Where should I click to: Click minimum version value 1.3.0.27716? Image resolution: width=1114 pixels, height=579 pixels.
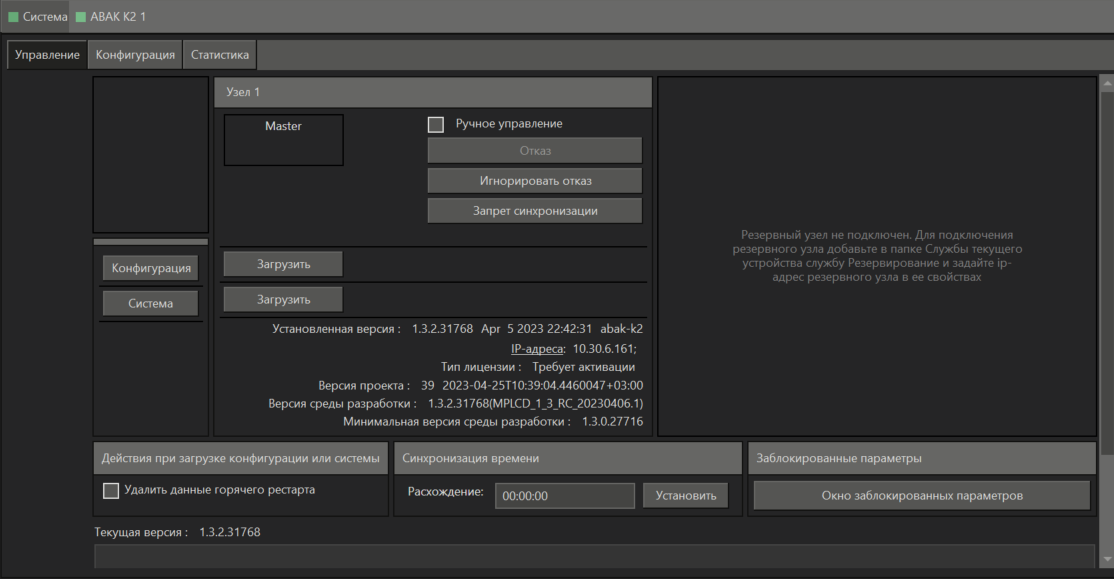612,421
